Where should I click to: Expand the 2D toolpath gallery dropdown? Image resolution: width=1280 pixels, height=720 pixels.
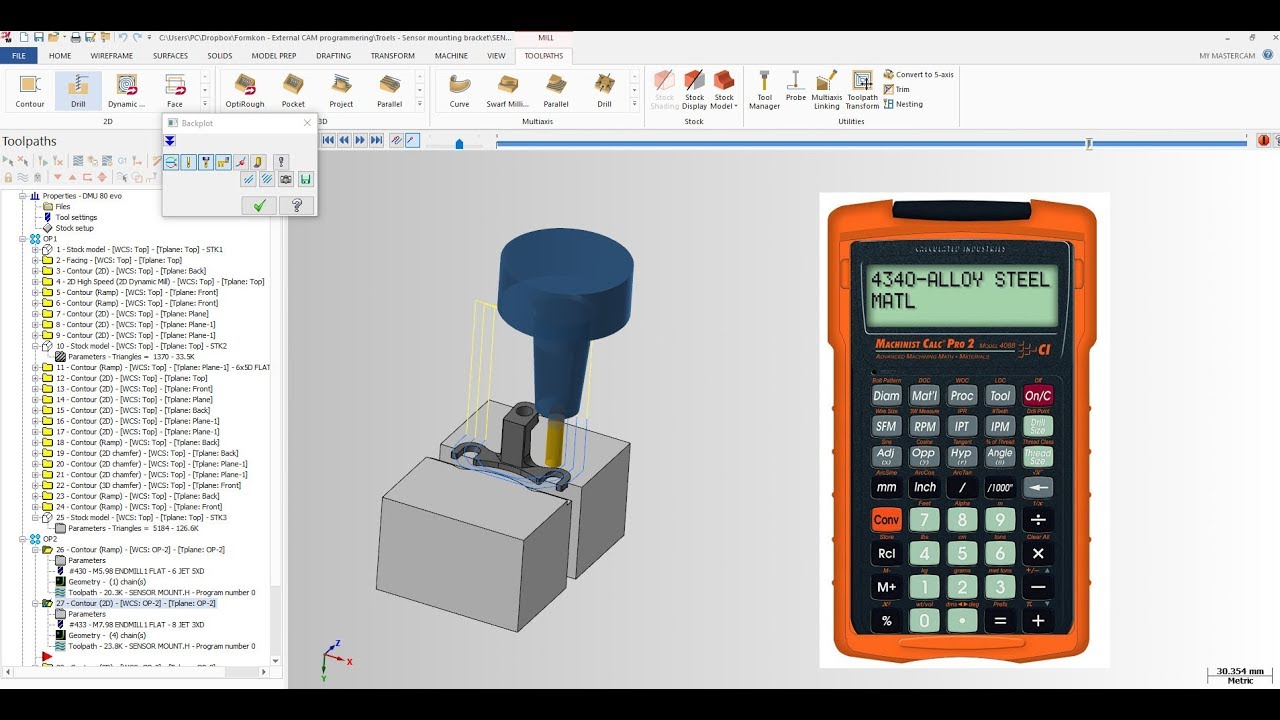click(205, 103)
